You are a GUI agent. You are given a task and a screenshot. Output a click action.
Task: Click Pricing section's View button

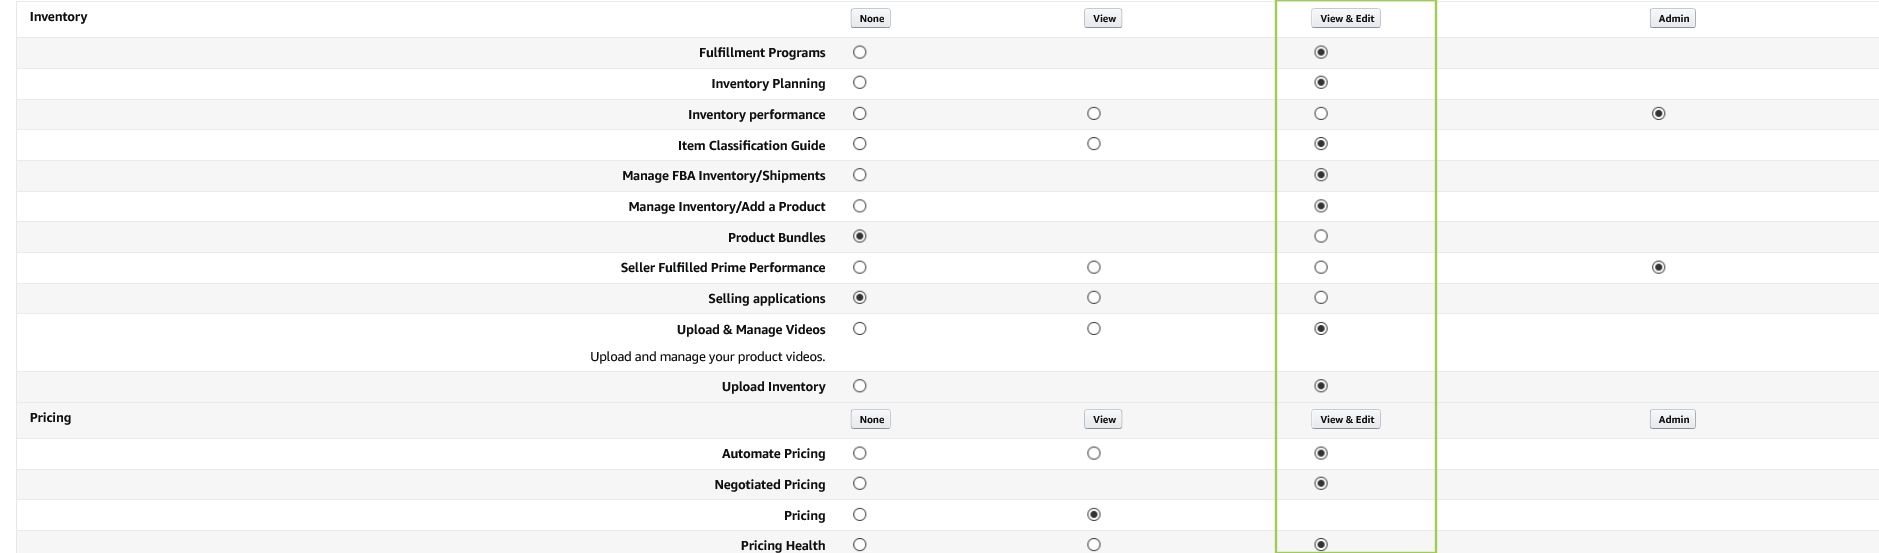tap(1104, 419)
